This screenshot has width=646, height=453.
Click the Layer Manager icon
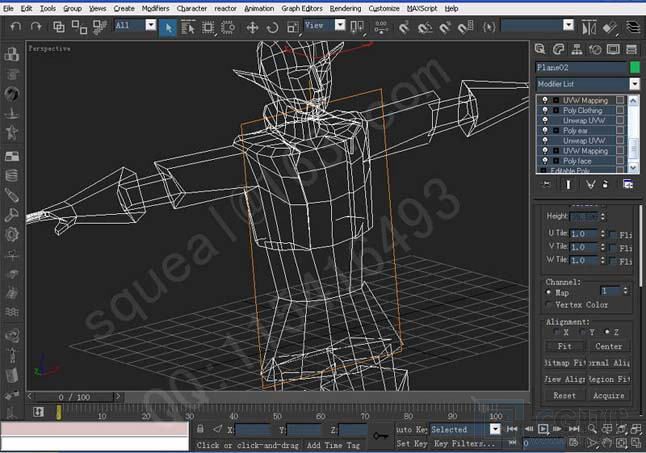point(632,28)
